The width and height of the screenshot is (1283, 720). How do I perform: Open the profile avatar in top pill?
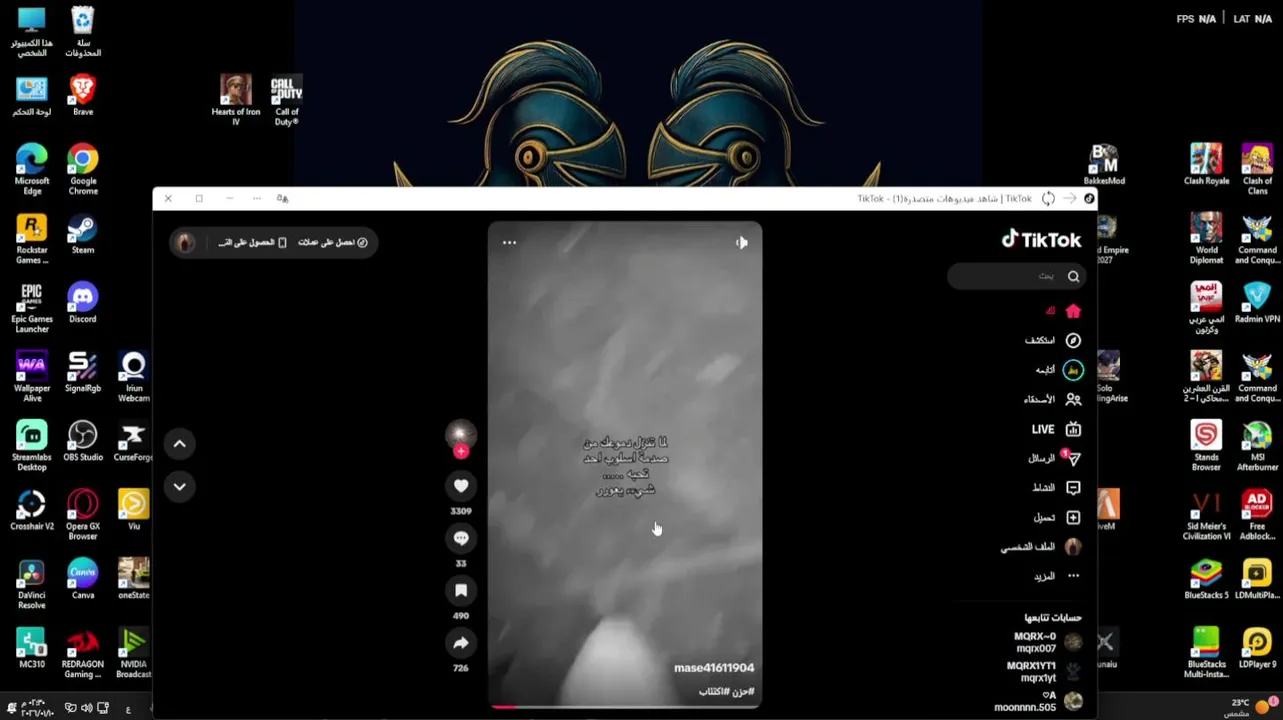pos(185,242)
